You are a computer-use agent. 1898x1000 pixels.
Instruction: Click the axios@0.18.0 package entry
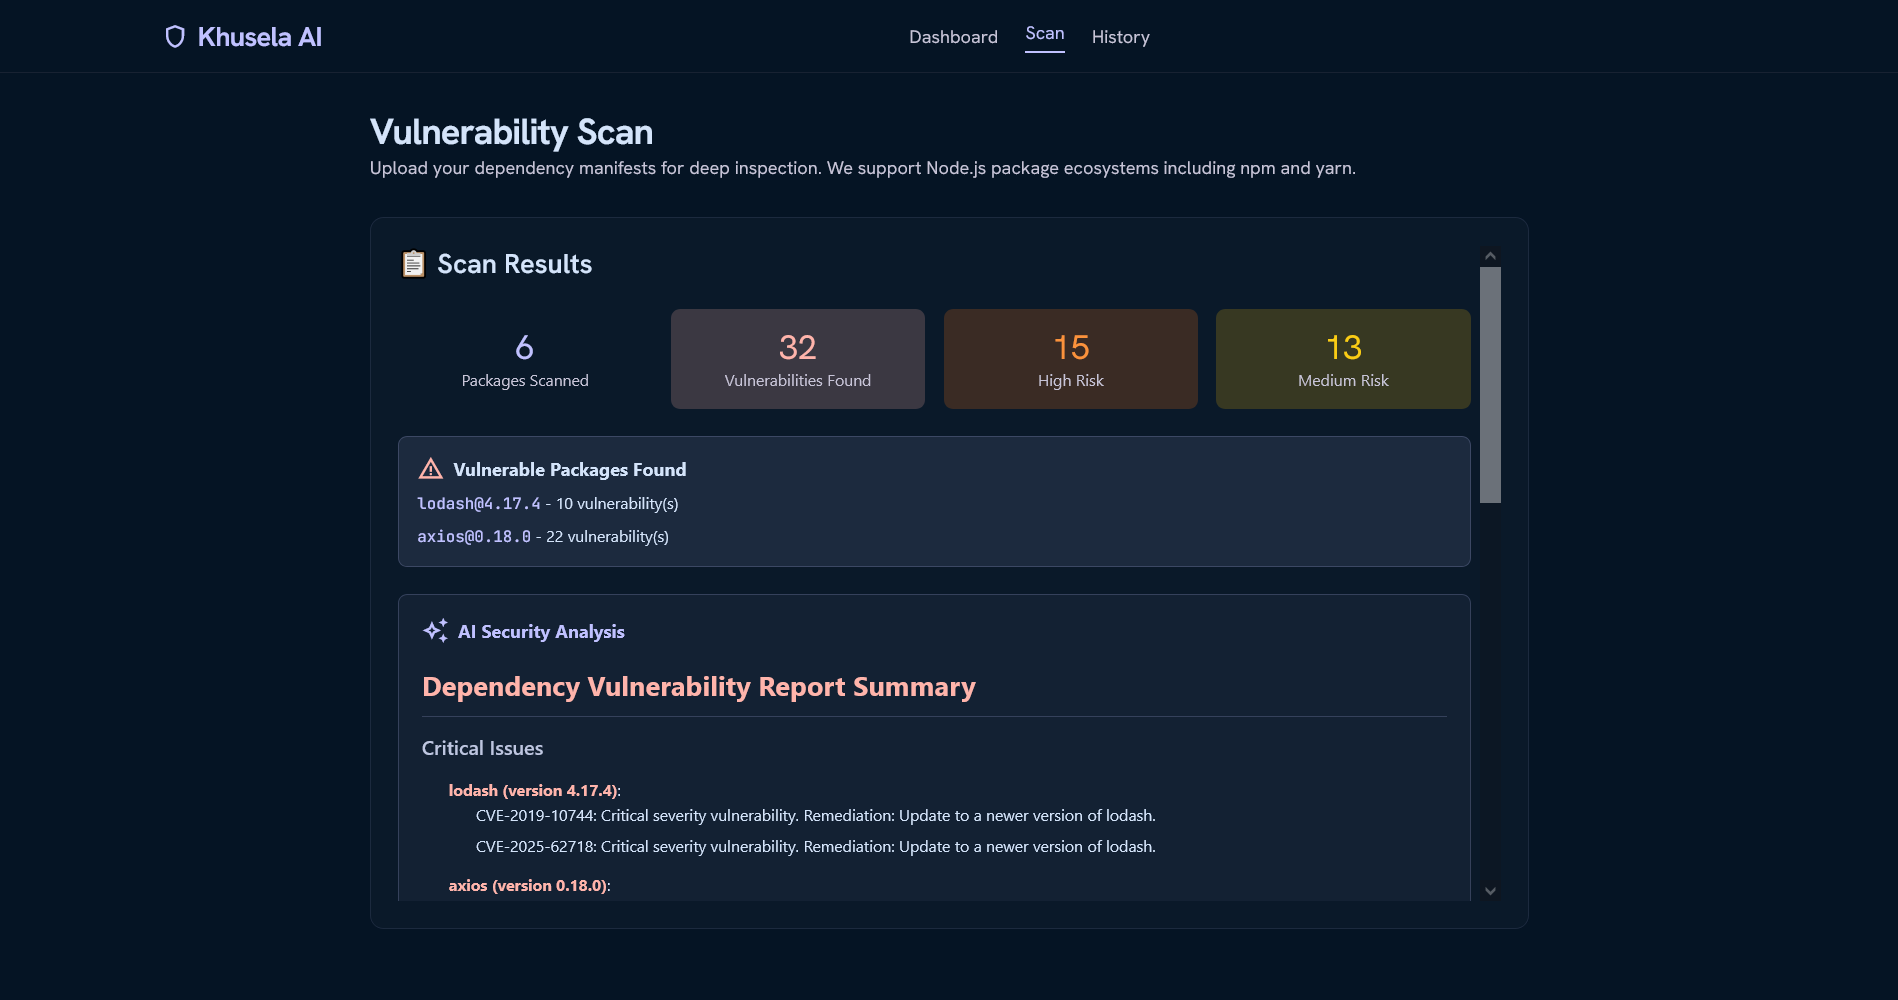coord(474,537)
